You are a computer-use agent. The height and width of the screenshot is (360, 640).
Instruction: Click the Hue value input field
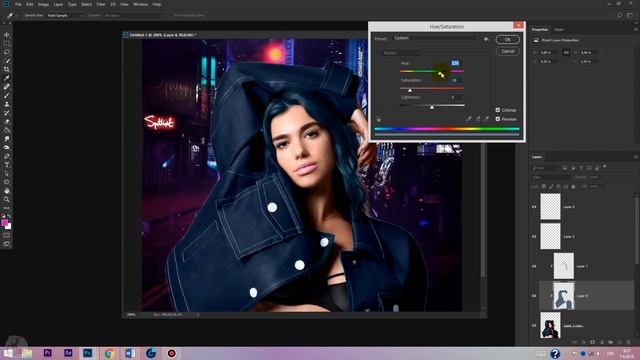tap(456, 63)
